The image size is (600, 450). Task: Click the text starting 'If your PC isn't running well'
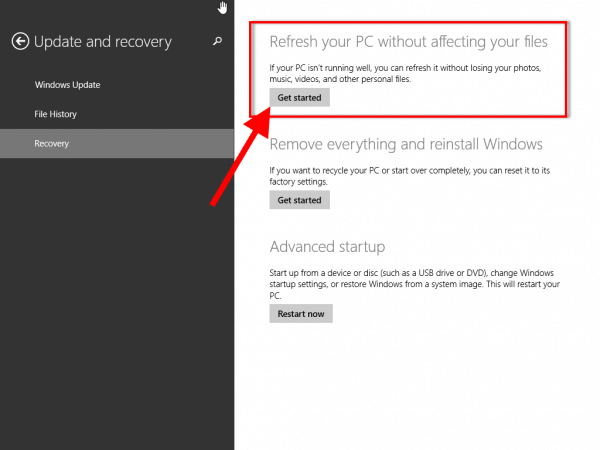point(405,73)
